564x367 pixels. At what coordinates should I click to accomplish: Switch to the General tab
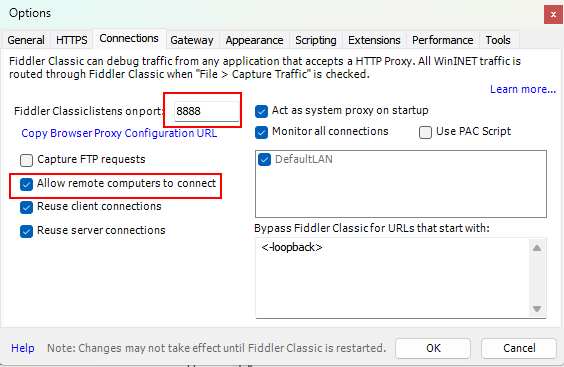tap(26, 40)
